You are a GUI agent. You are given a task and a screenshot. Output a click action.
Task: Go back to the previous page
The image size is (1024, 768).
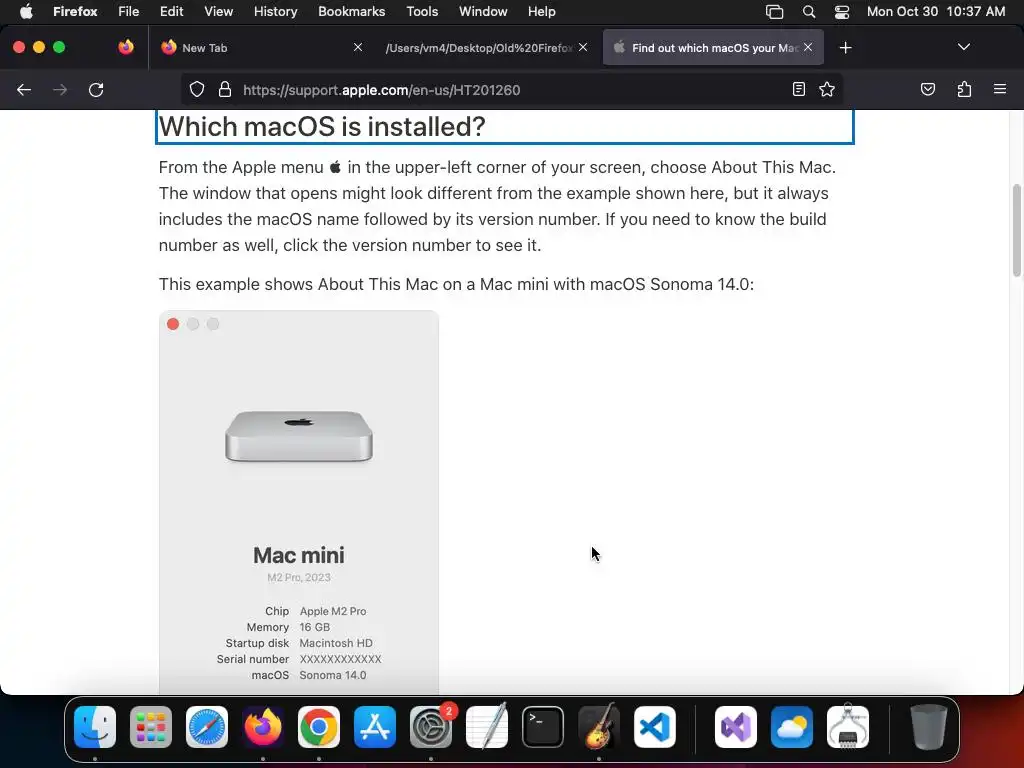point(24,90)
